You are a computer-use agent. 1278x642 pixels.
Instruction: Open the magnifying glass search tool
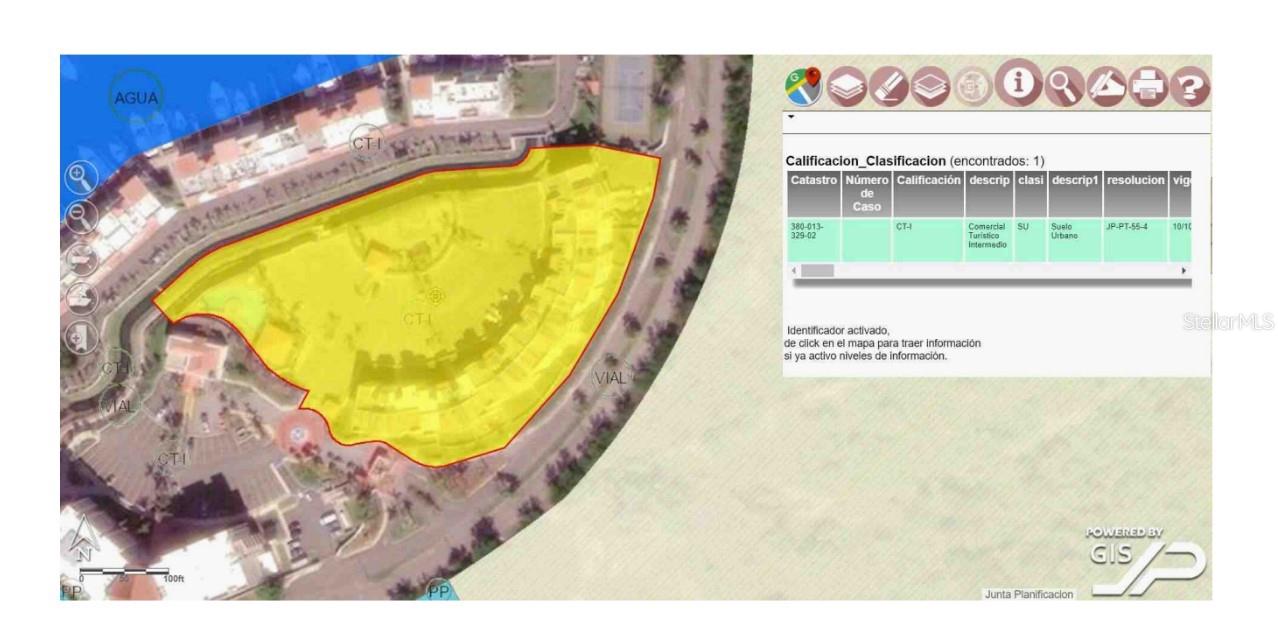click(x=1065, y=89)
